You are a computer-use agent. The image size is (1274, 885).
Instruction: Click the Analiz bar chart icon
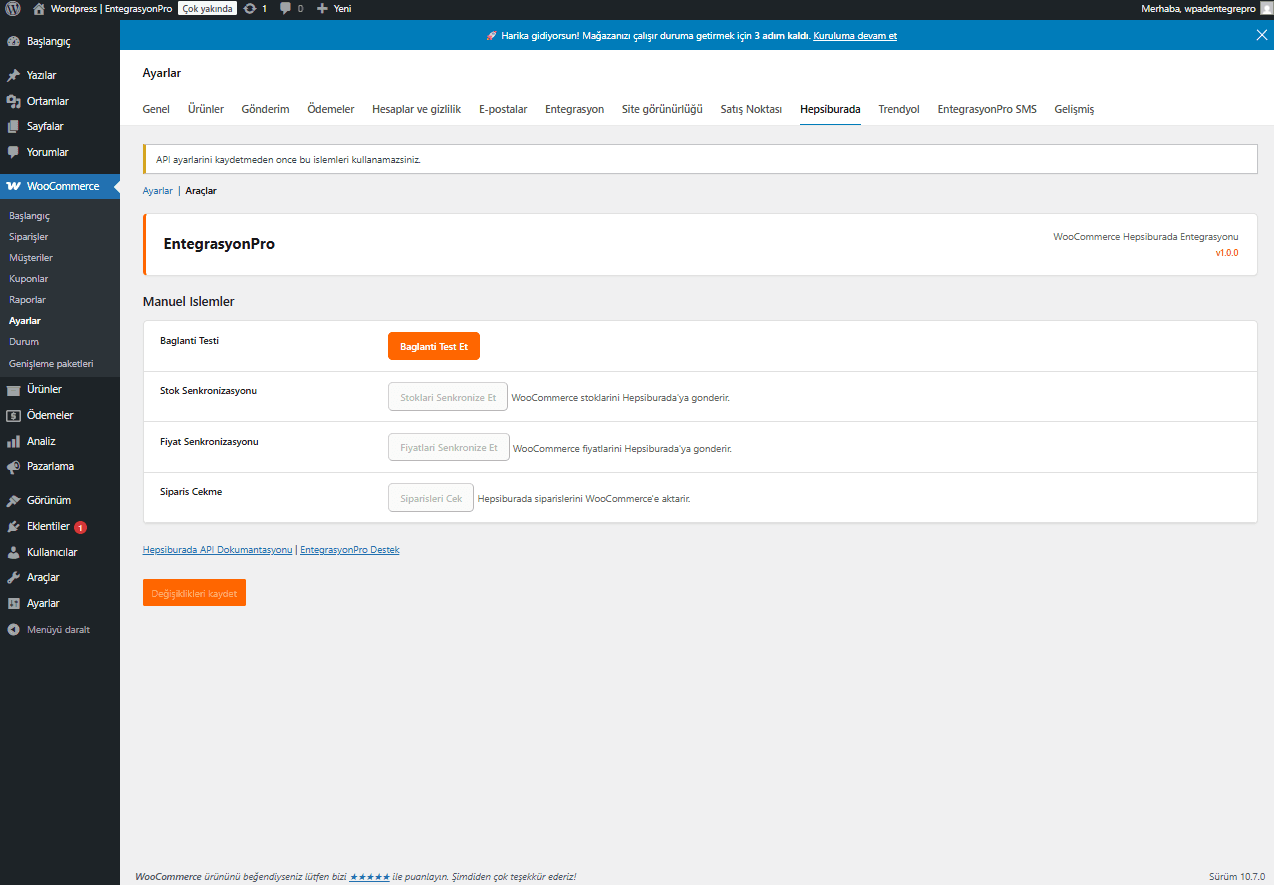[13, 441]
